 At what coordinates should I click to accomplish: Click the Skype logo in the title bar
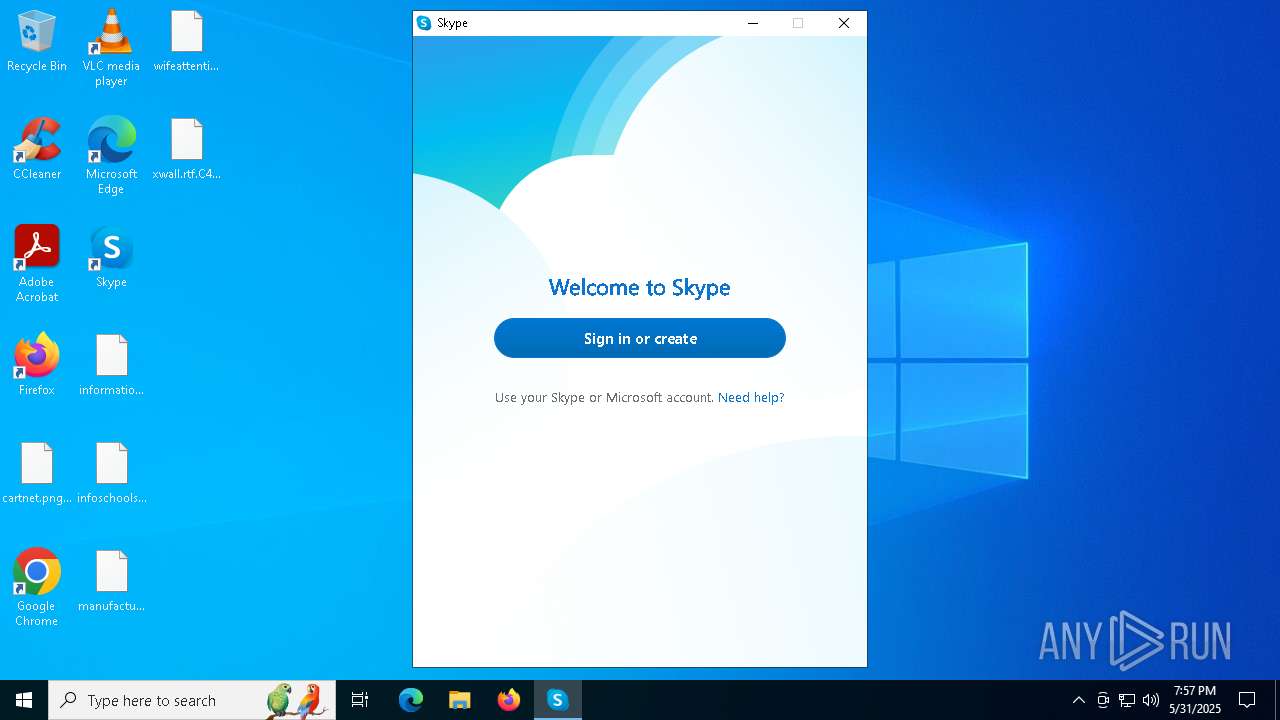pyautogui.click(x=424, y=23)
